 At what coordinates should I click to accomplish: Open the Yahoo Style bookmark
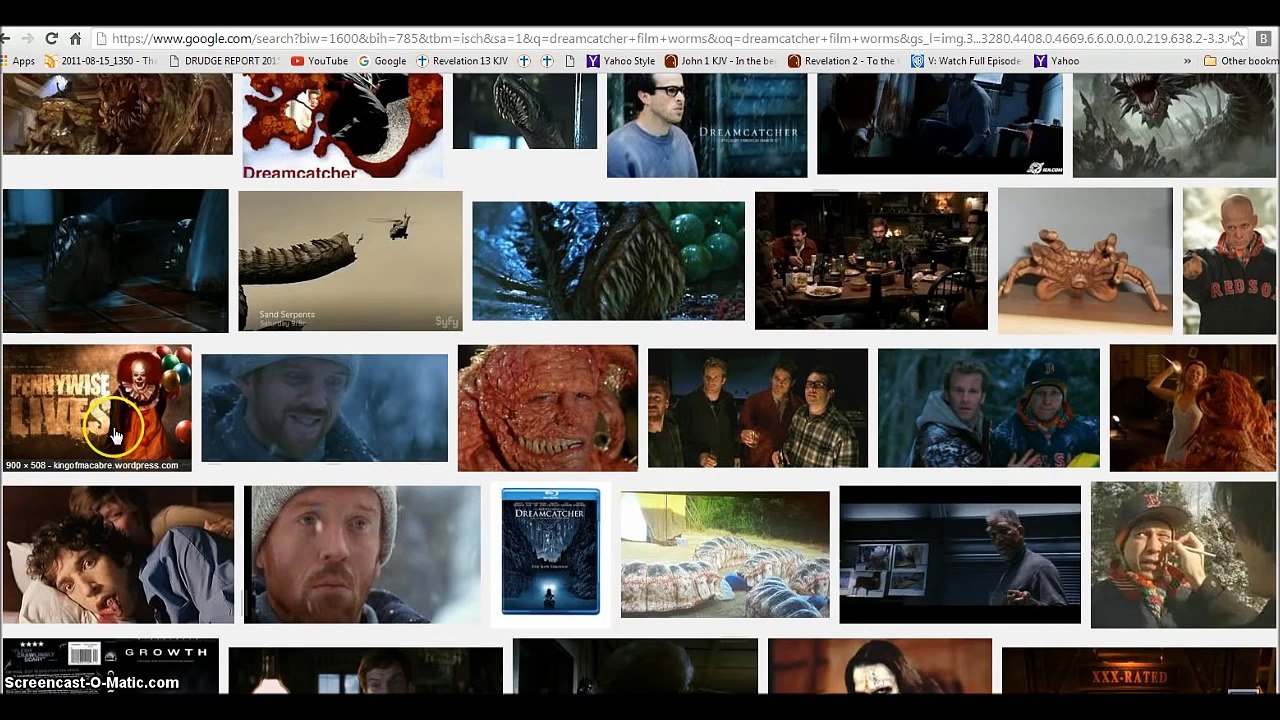click(x=621, y=61)
